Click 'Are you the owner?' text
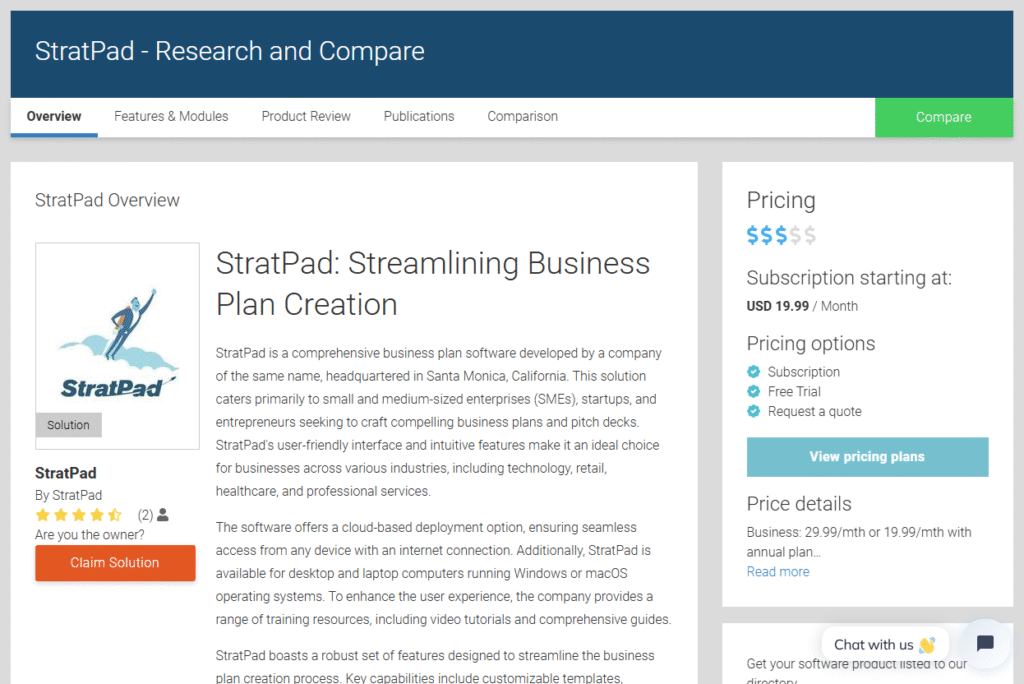Screen dimensions: 1024x684 pos(89,534)
